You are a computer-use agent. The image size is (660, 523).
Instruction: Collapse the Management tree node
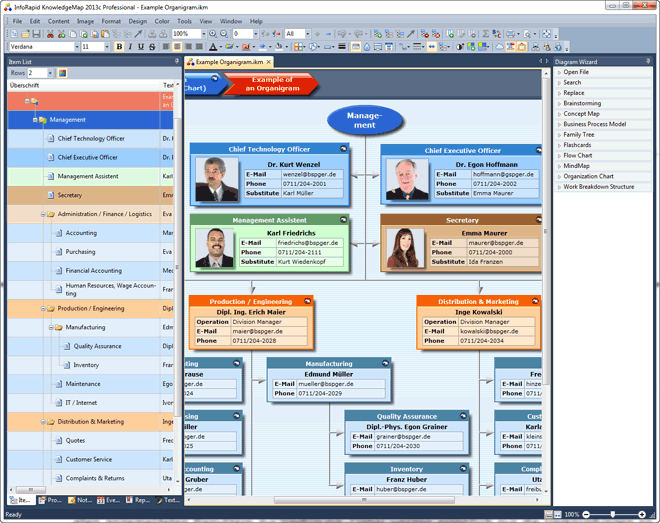(35, 120)
